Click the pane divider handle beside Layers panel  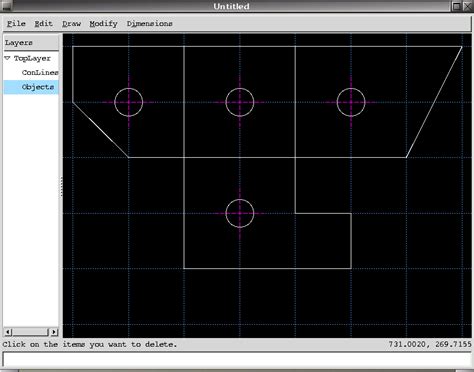pyautogui.click(x=61, y=186)
